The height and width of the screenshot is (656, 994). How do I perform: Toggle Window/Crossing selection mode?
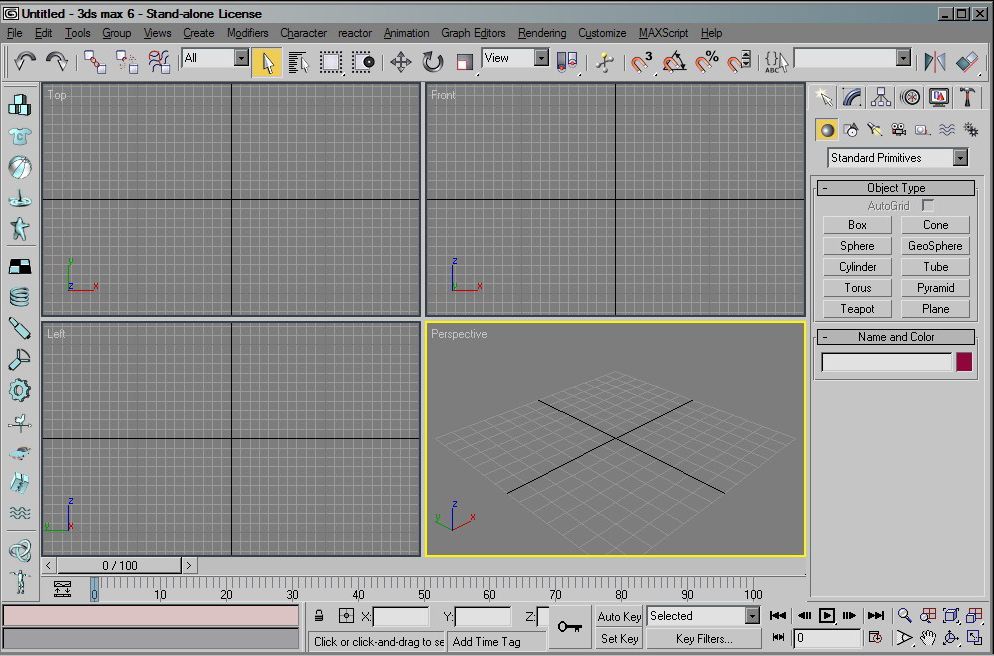click(x=363, y=62)
